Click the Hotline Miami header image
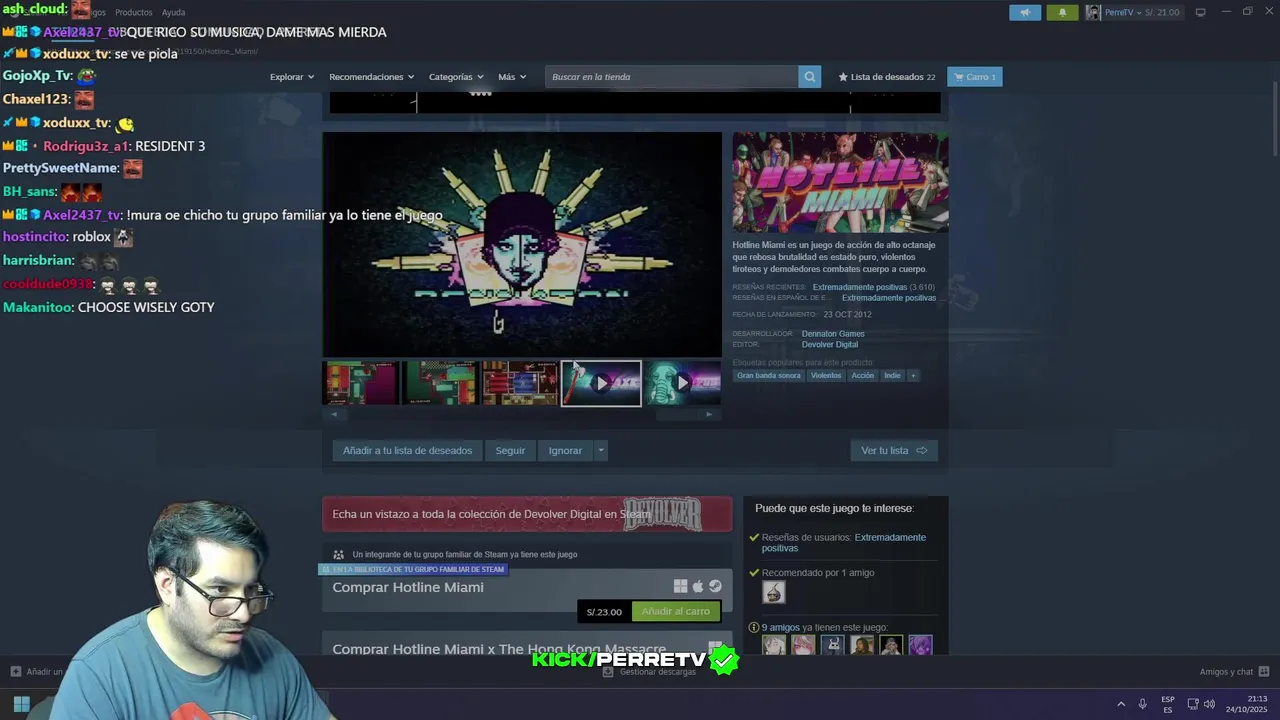Viewport: 1280px width, 720px height. pyautogui.click(x=840, y=182)
